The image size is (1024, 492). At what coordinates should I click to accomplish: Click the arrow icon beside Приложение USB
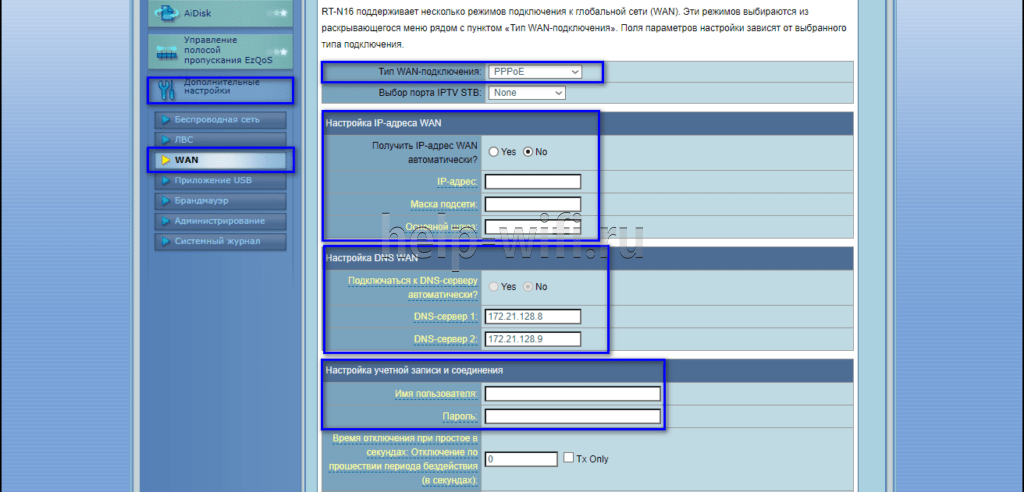click(x=165, y=181)
